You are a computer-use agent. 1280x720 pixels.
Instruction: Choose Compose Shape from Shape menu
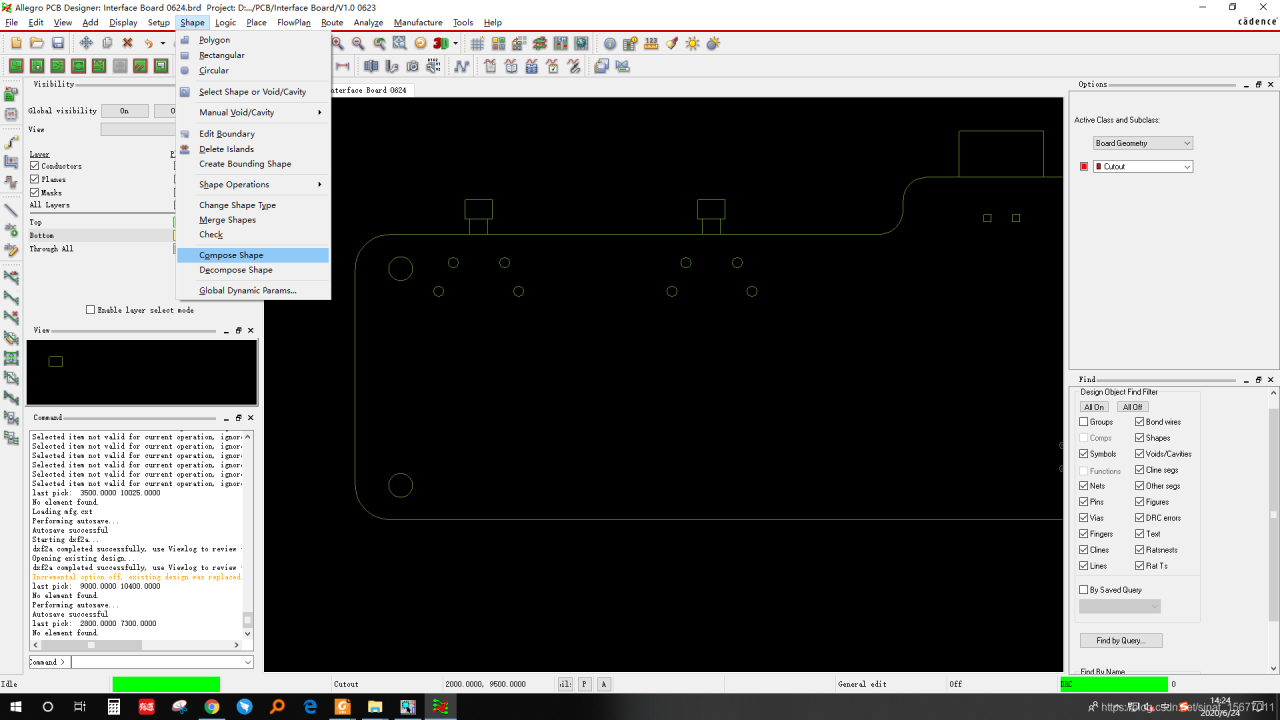point(231,255)
